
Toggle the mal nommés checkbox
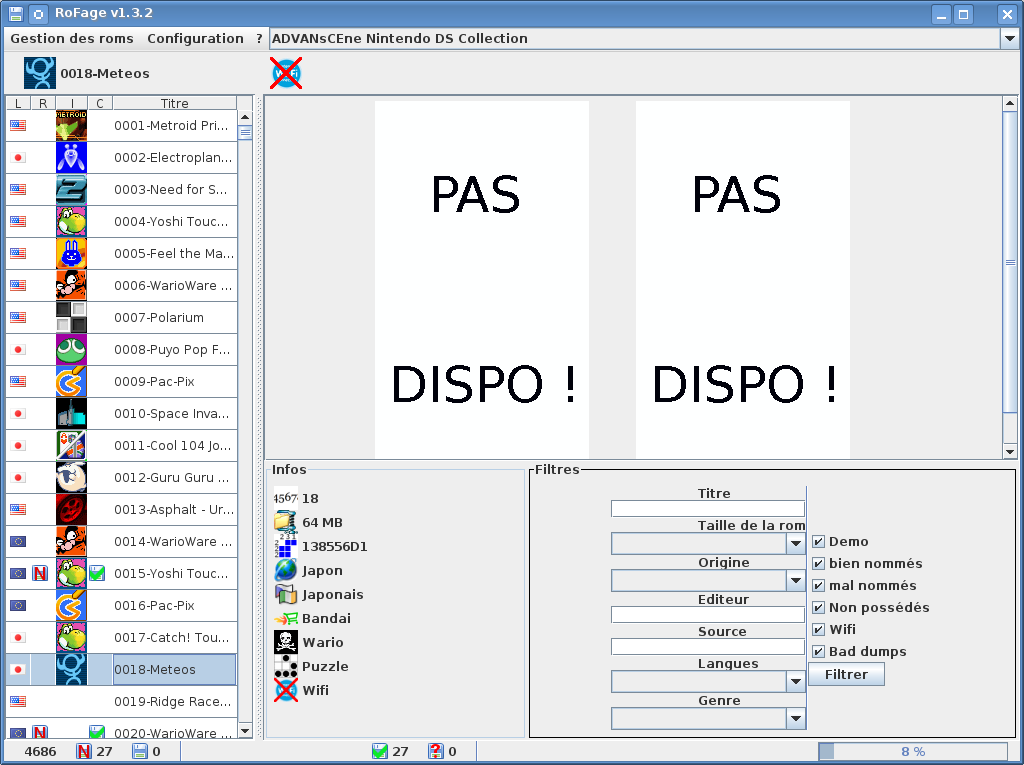tap(818, 586)
